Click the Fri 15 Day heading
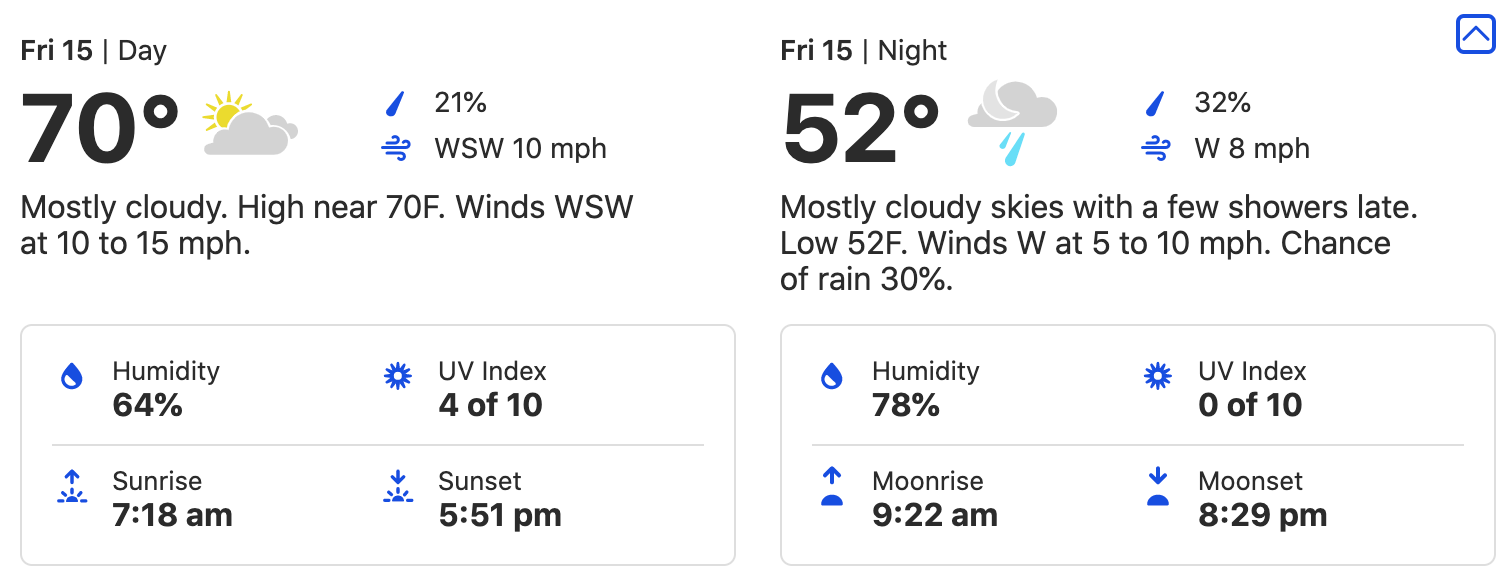 pos(94,51)
